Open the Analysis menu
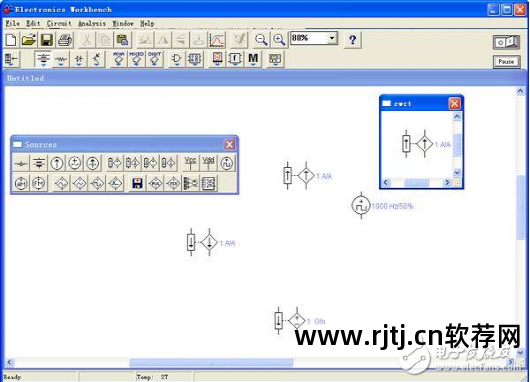Screen dimensions: 530x382 [92, 23]
